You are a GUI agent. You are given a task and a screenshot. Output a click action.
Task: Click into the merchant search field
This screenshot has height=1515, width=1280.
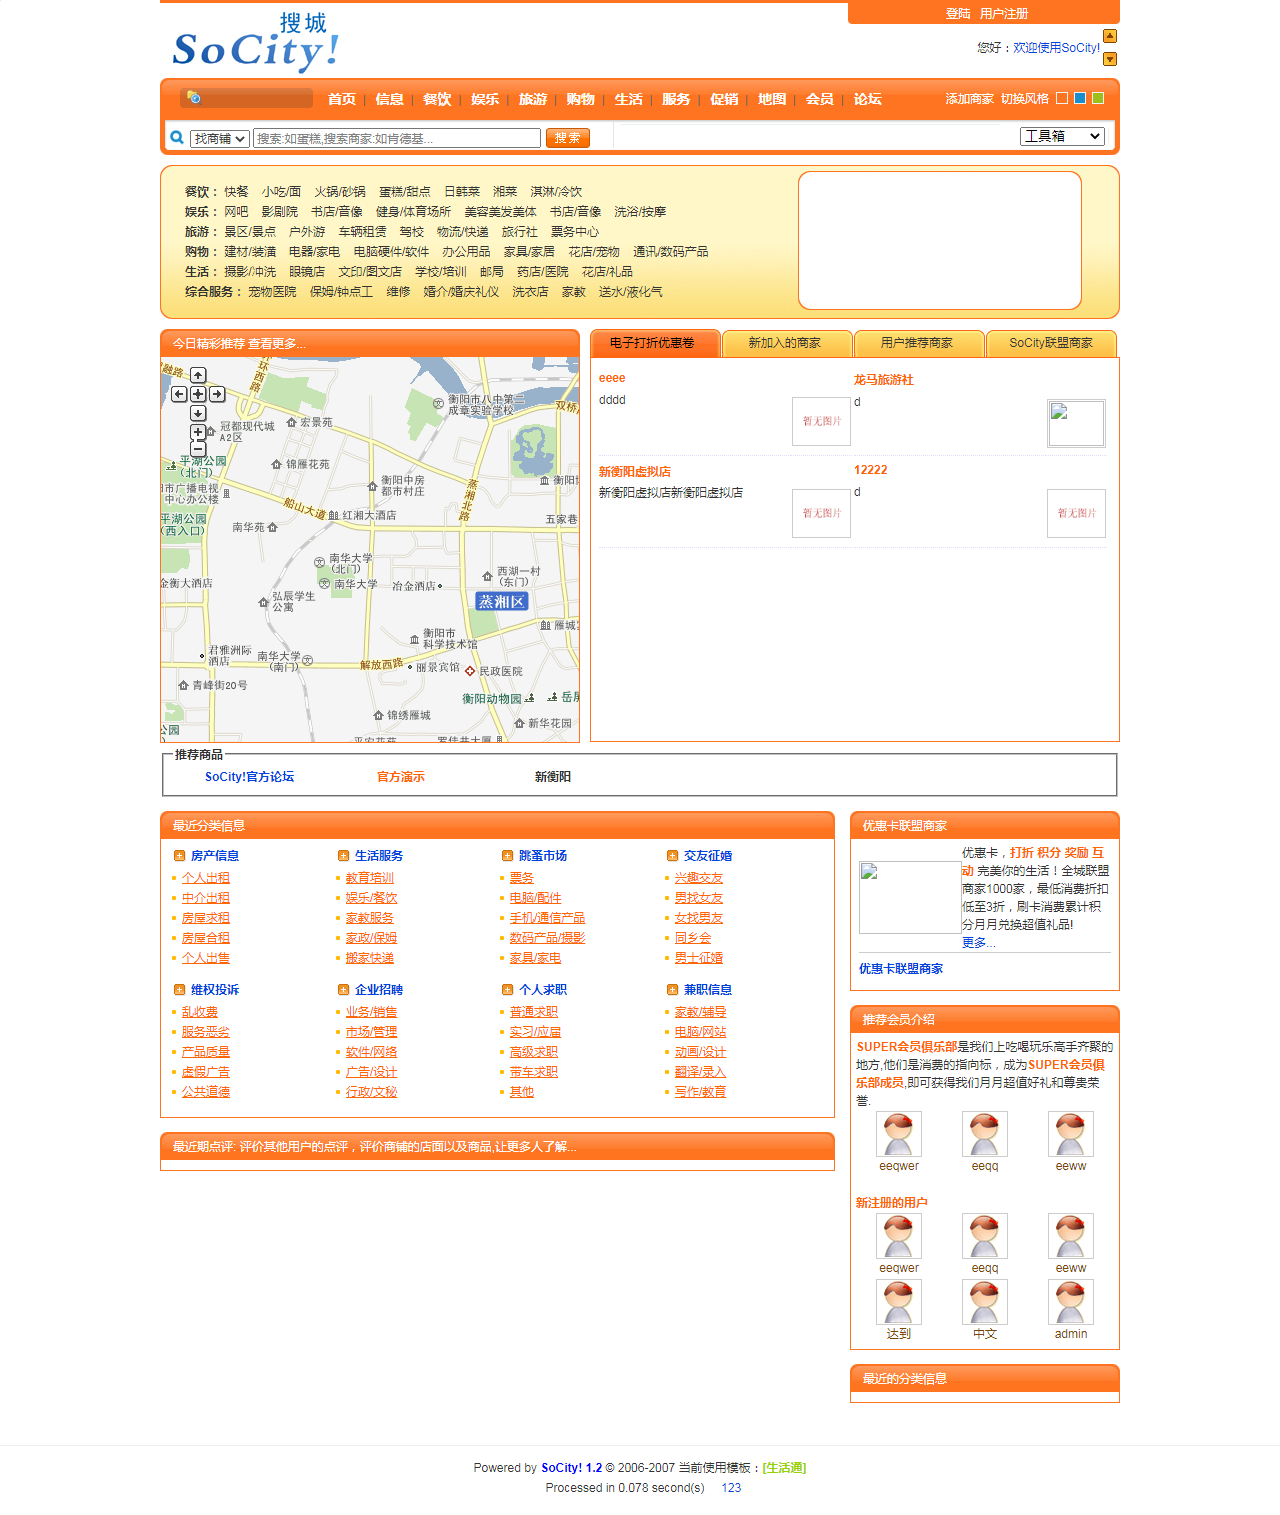pyautogui.click(x=397, y=138)
